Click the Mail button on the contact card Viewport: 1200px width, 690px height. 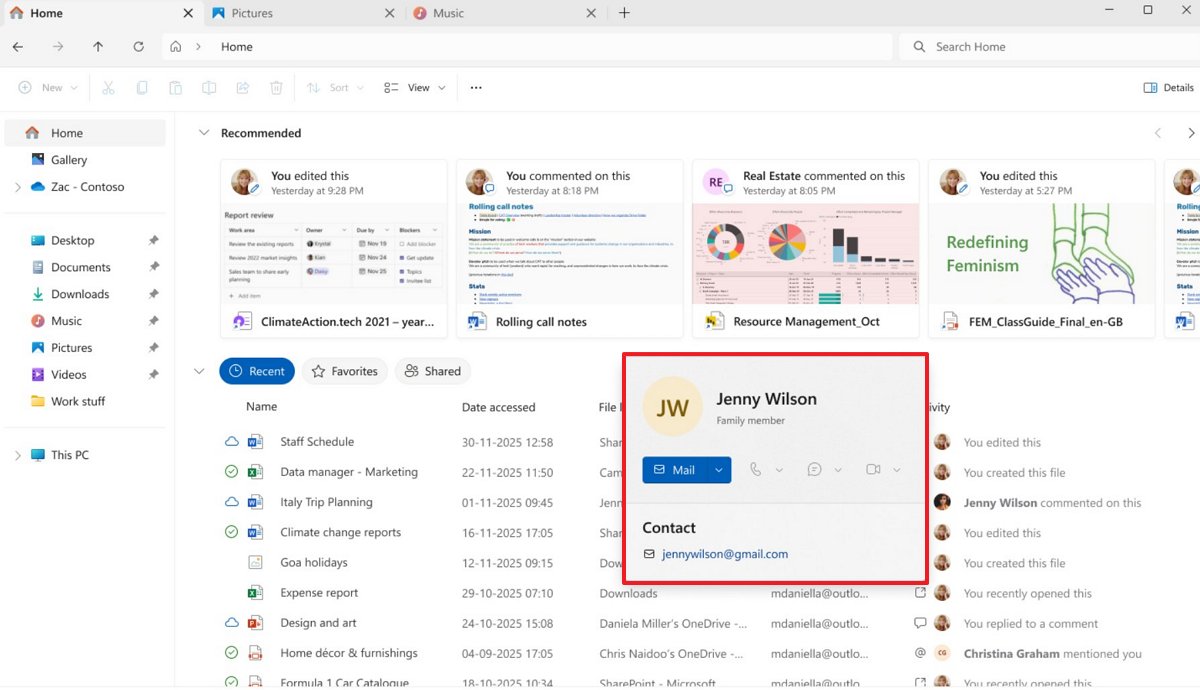(x=675, y=470)
